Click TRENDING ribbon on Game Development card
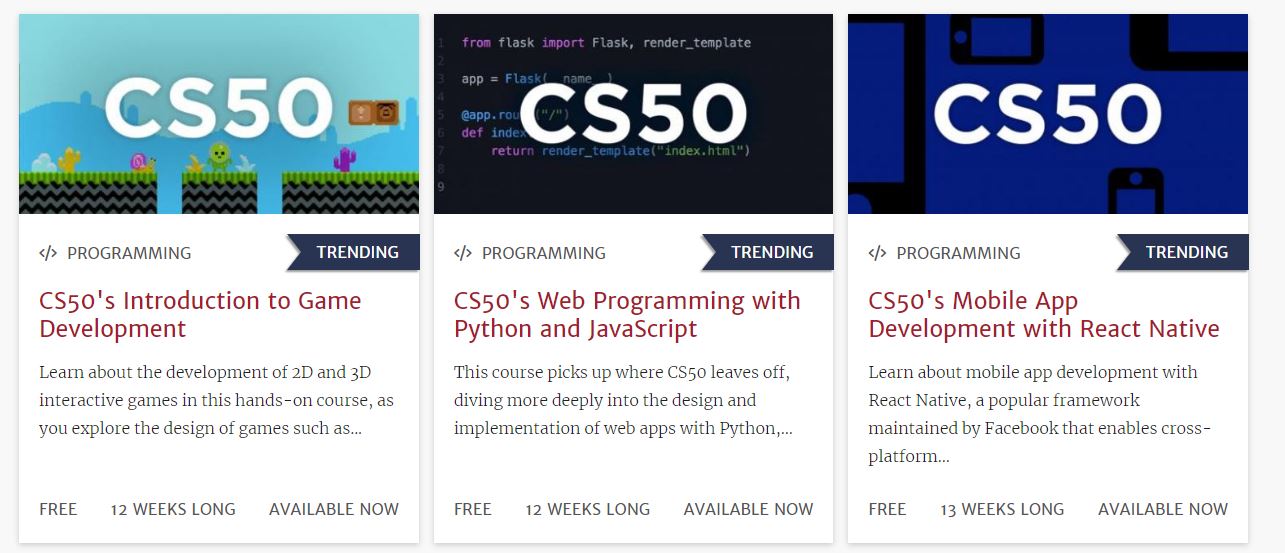This screenshot has width=1285, height=553. (x=353, y=252)
